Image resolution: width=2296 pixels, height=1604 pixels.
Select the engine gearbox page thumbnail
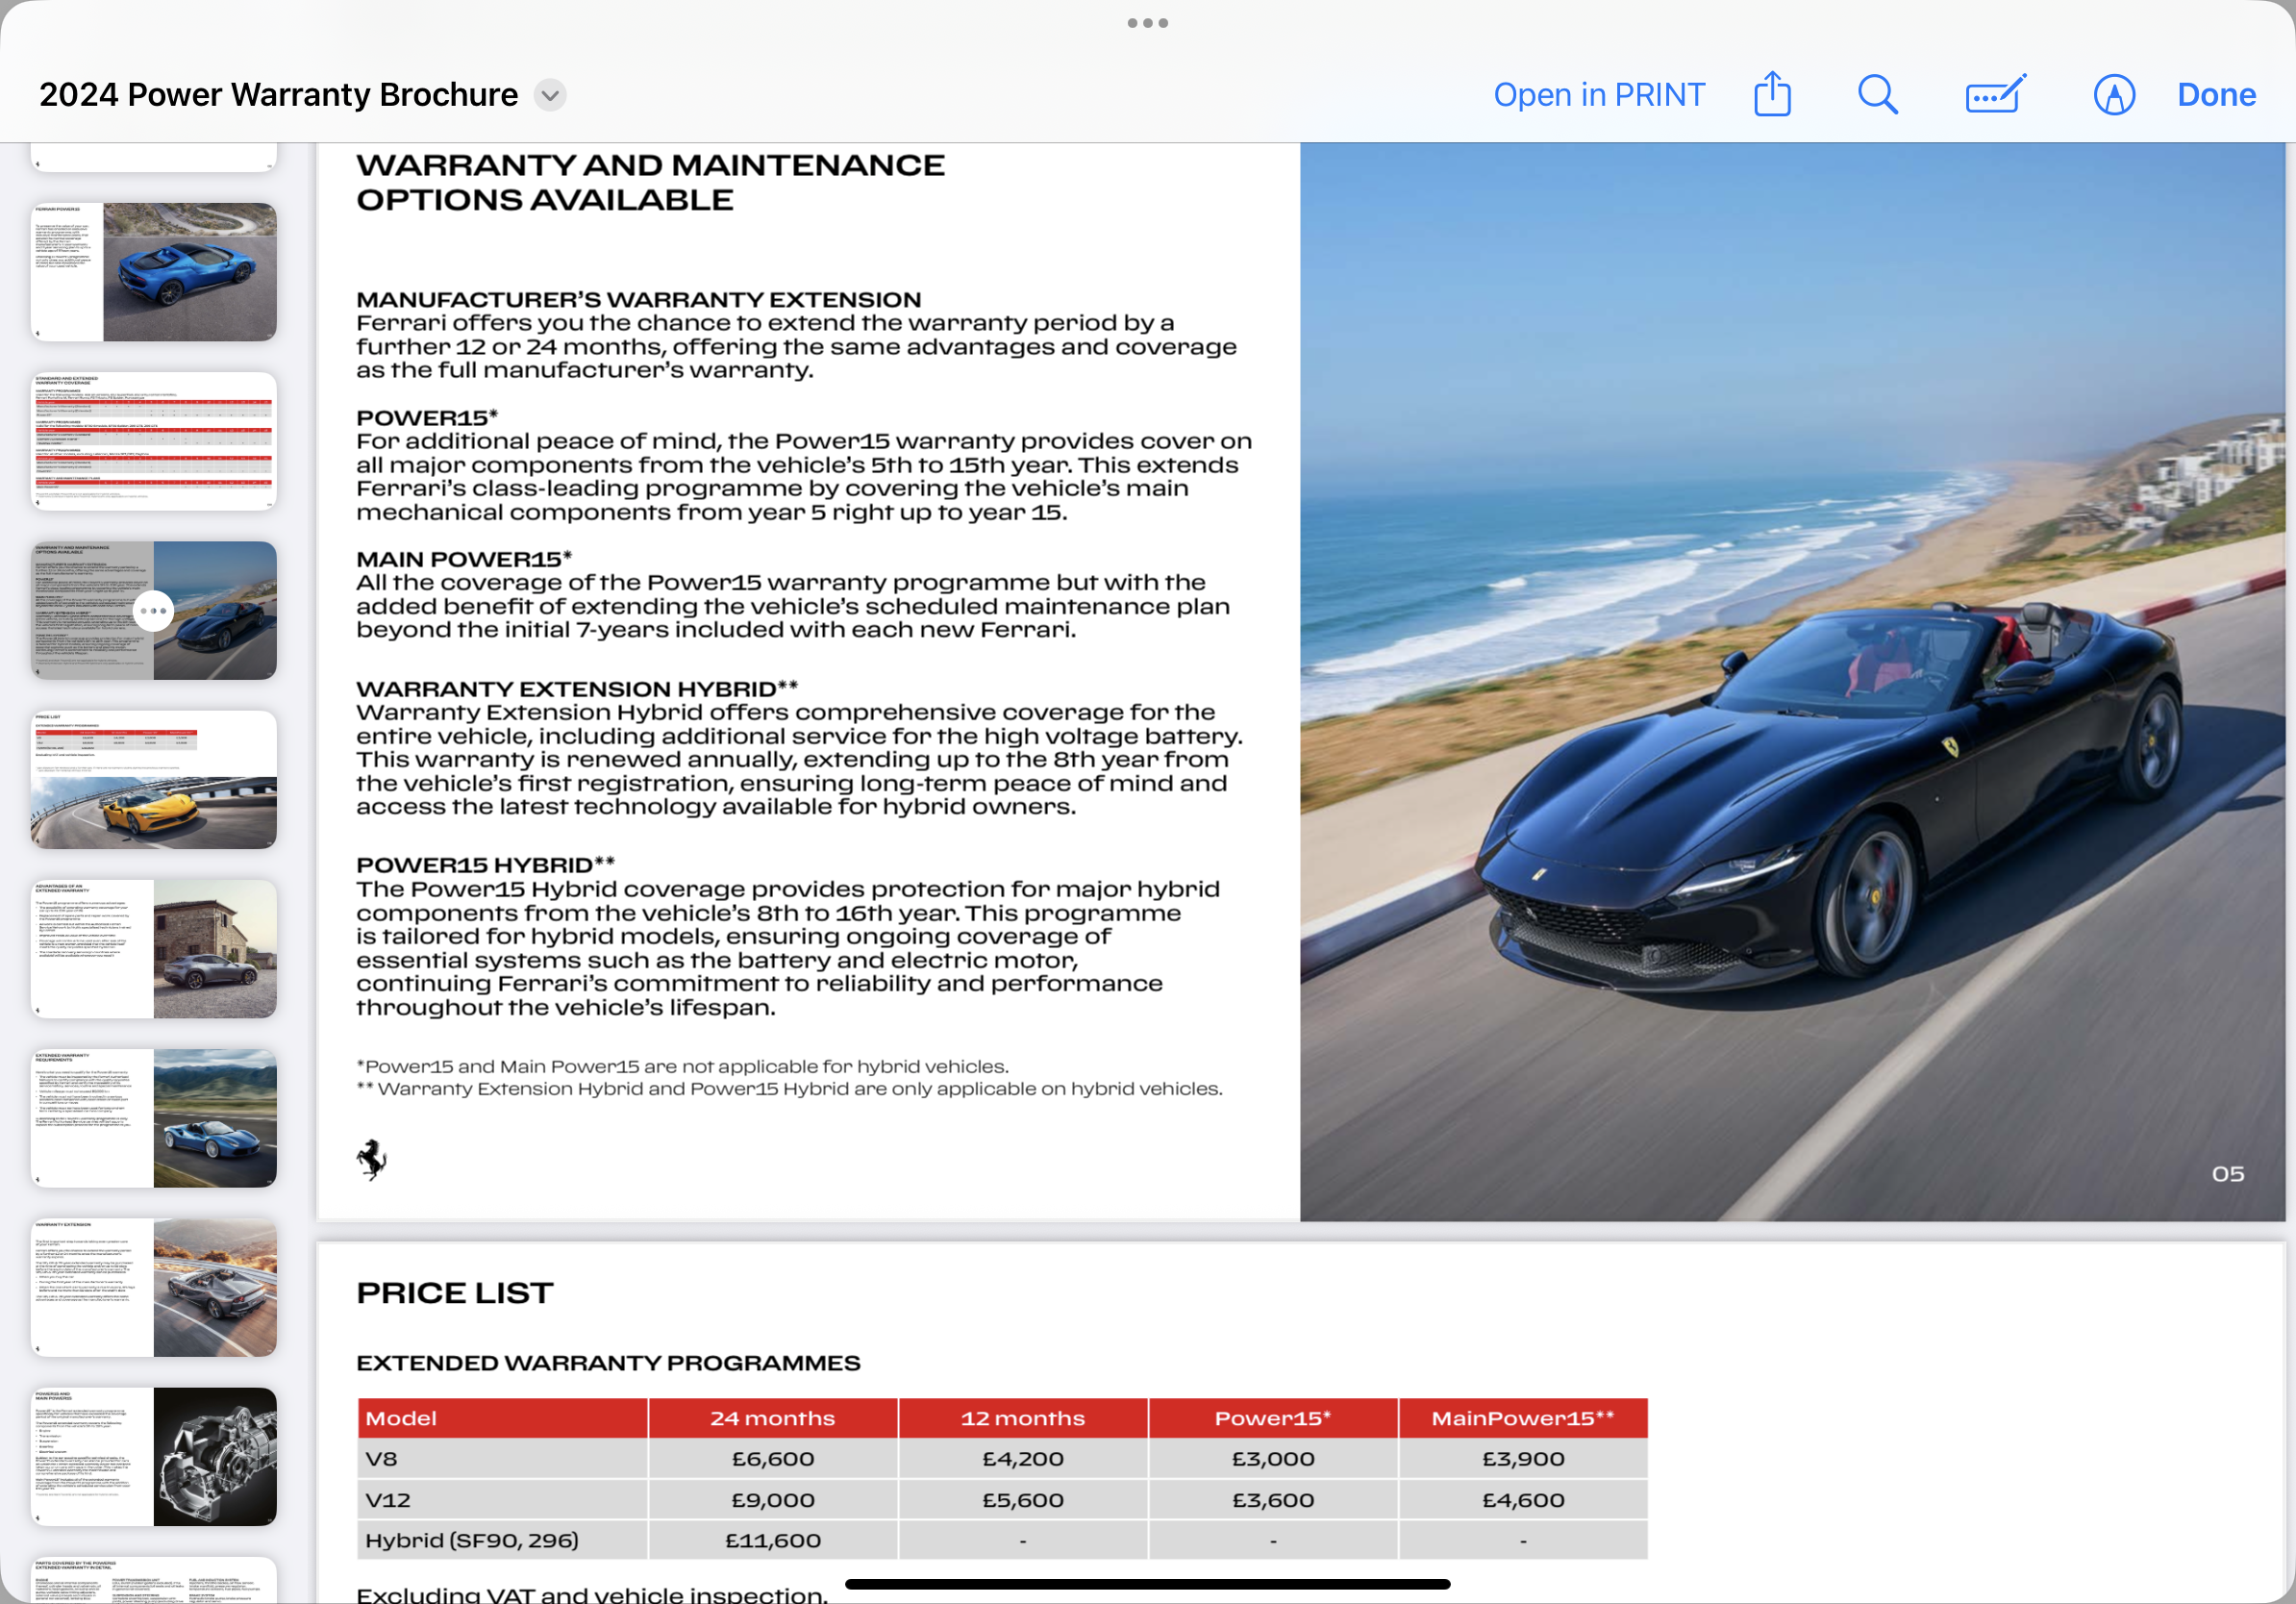click(154, 1456)
